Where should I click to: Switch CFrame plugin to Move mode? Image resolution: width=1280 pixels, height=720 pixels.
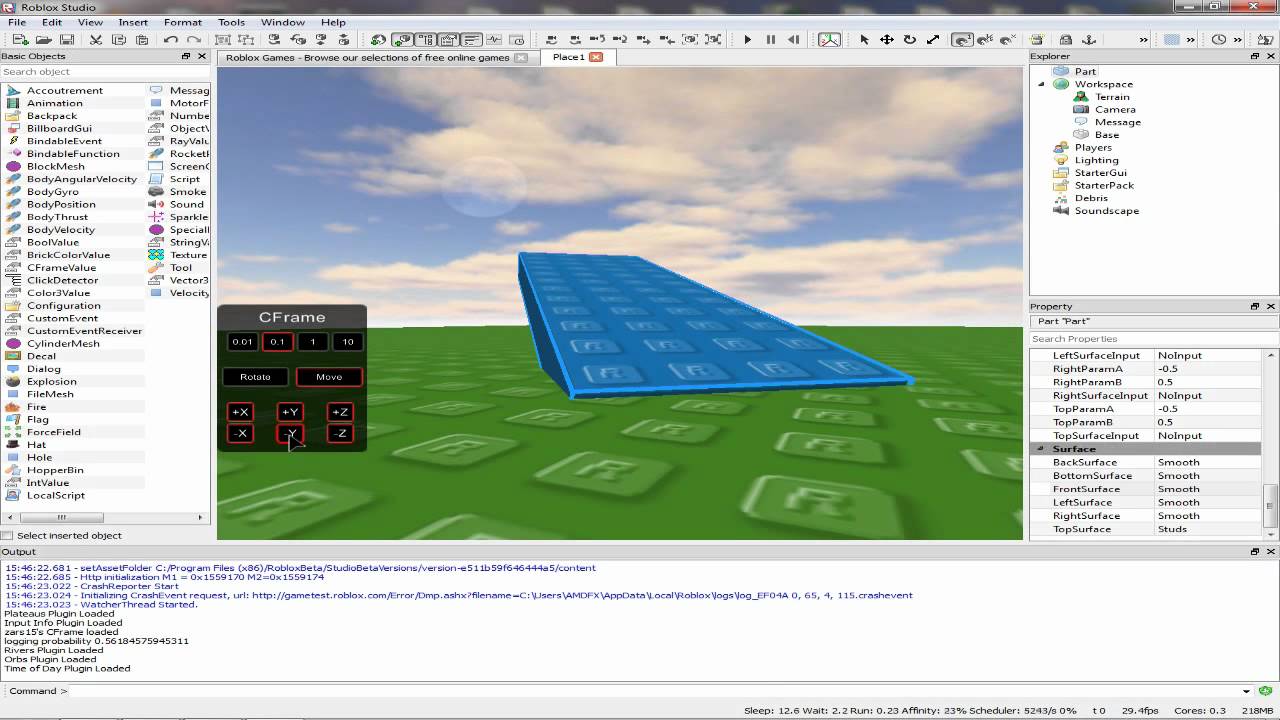pos(329,377)
